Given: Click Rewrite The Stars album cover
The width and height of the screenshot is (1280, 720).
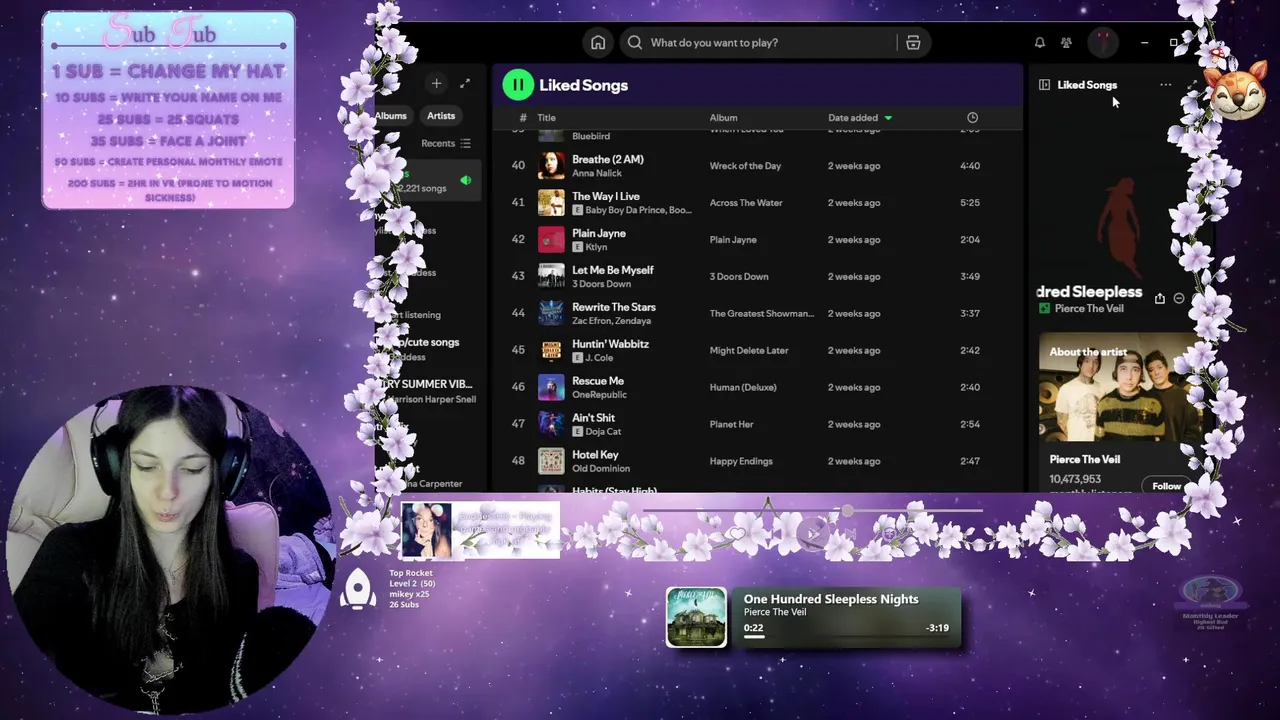Looking at the screenshot, I should point(551,314).
